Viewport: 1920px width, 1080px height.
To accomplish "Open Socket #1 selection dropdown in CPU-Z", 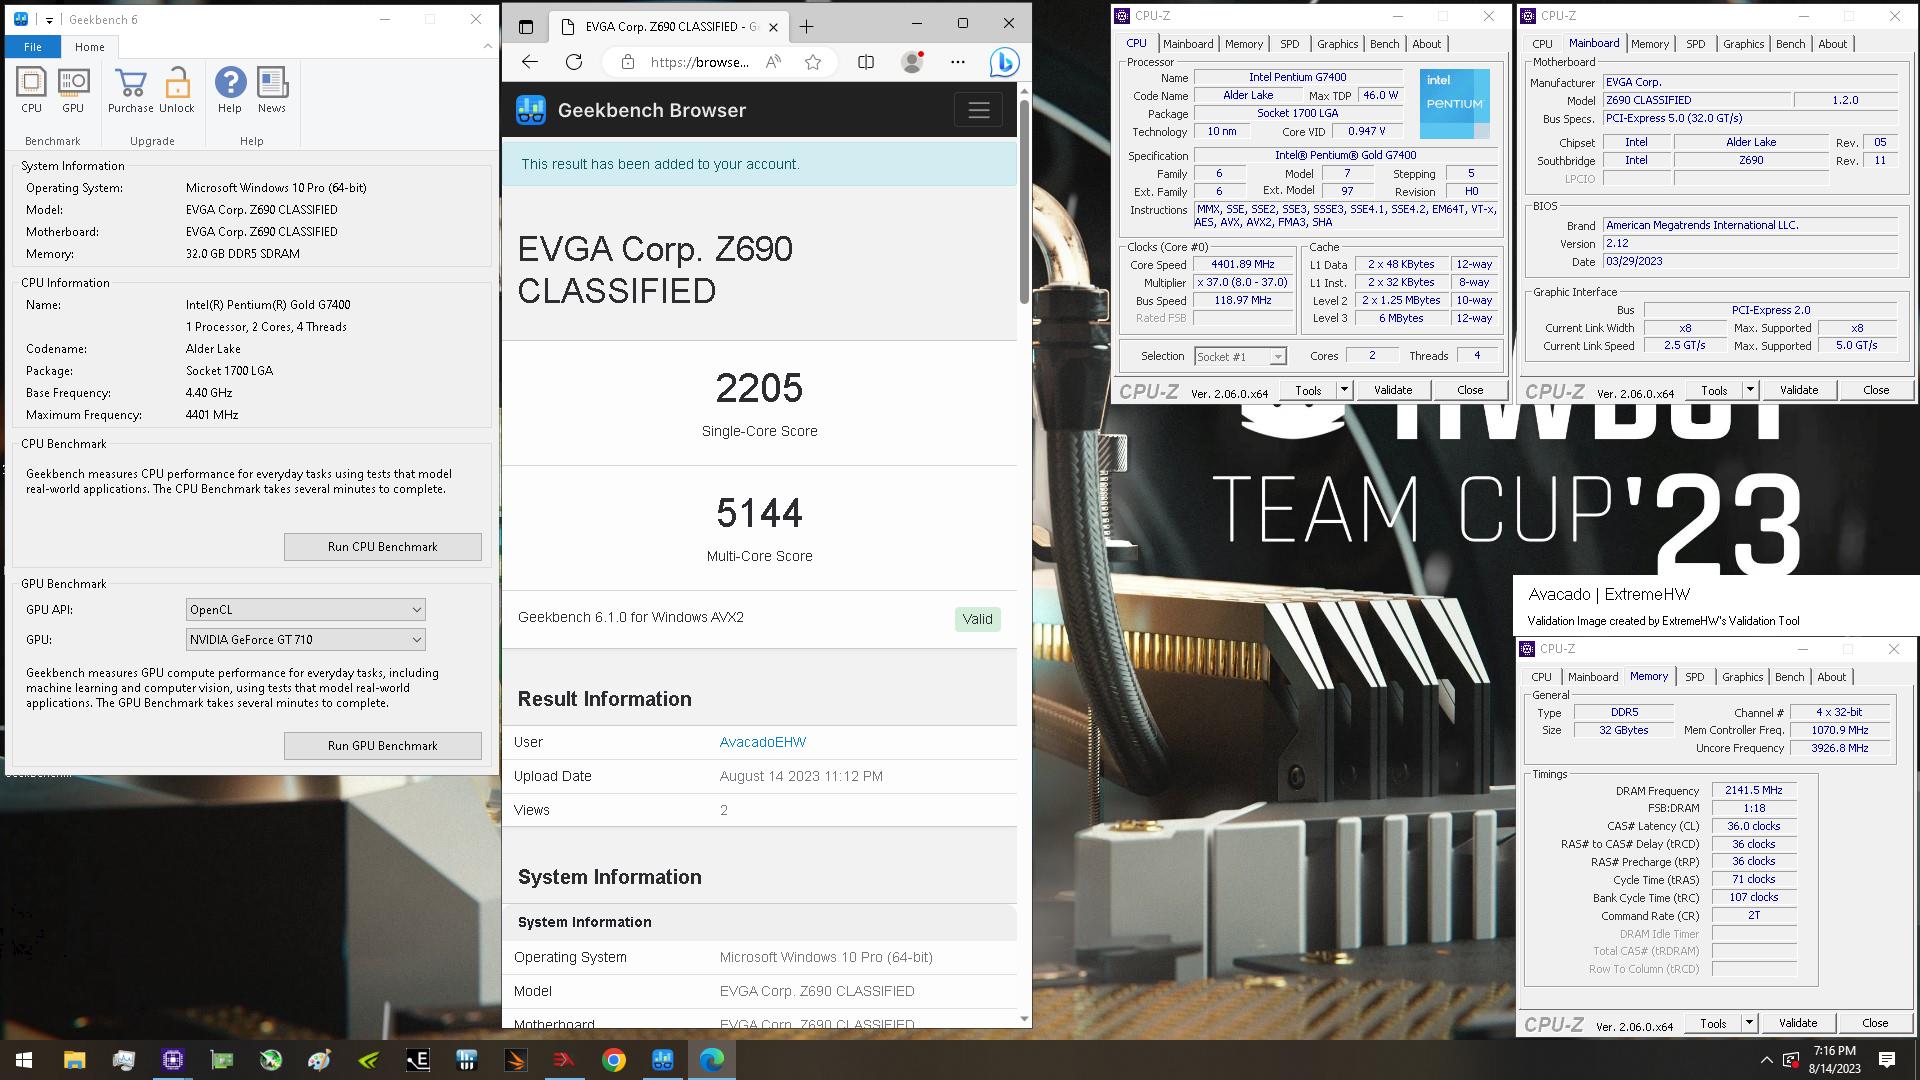I will [x=1240, y=357].
